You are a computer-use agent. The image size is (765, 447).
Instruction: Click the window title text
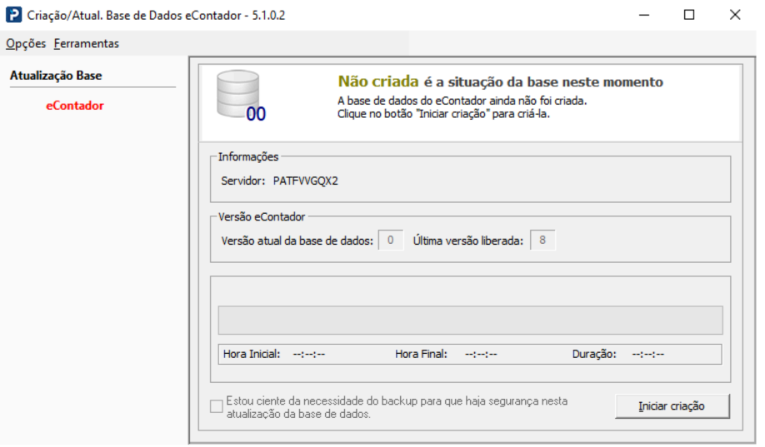point(156,16)
